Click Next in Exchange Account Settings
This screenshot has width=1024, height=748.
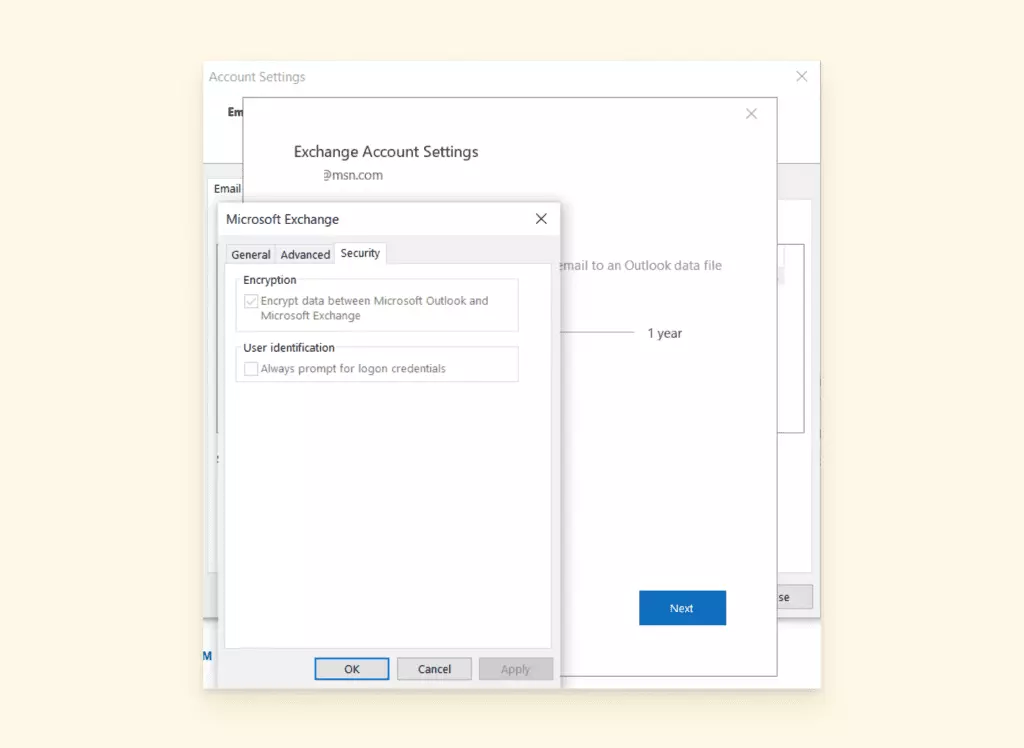click(682, 608)
